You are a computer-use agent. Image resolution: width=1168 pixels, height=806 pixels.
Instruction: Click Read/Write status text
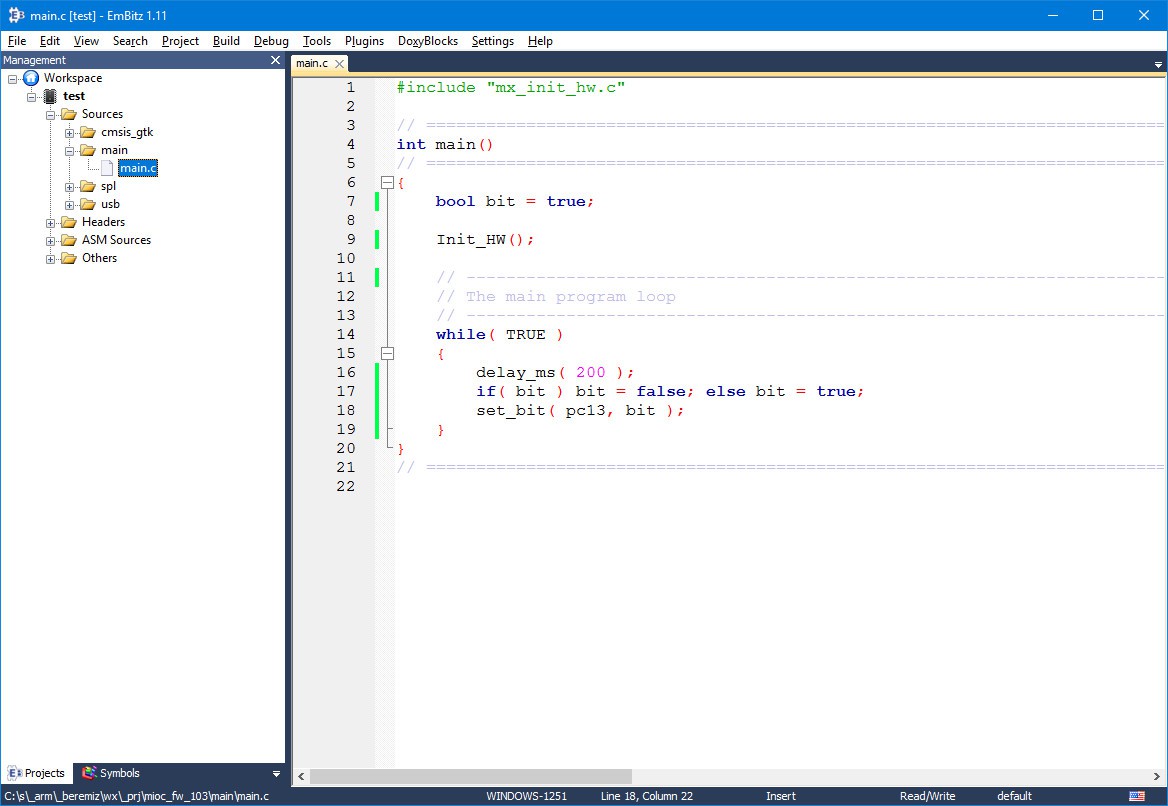(x=927, y=796)
